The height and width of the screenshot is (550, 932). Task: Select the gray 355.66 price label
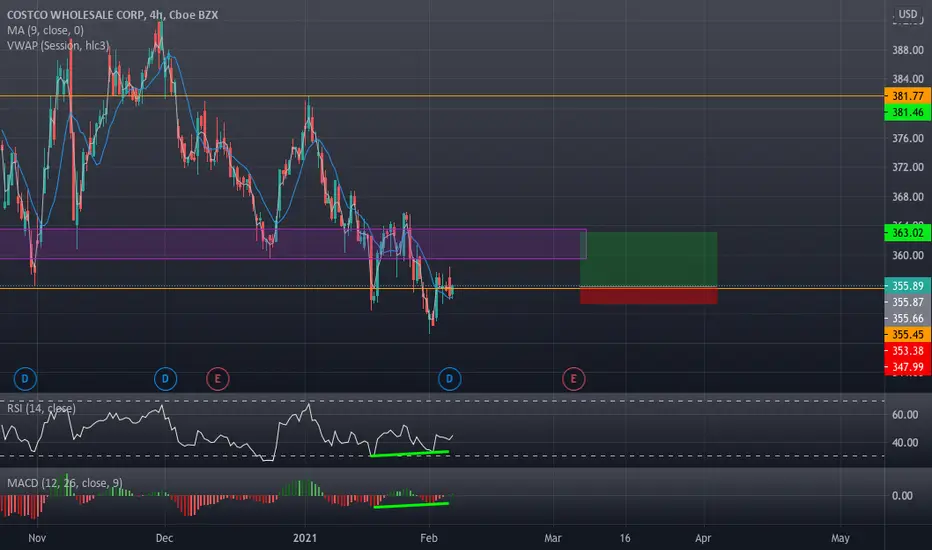pos(908,318)
